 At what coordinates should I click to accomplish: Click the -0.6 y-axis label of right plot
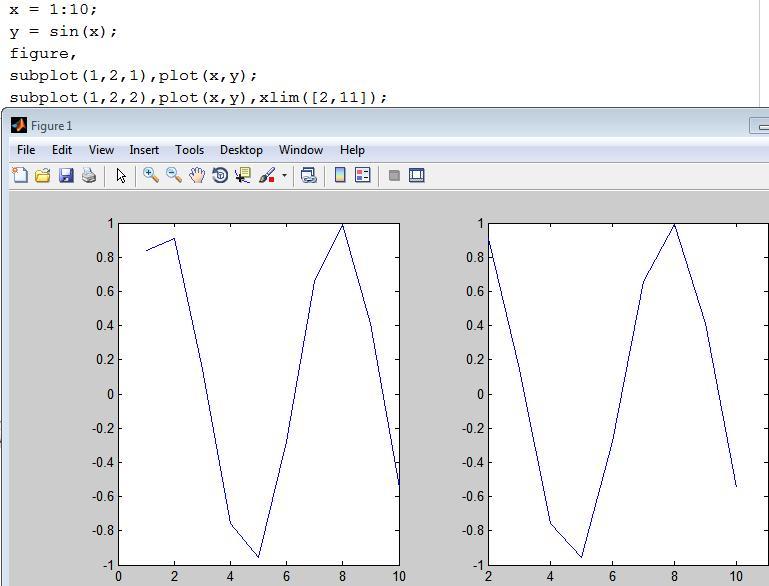click(473, 496)
